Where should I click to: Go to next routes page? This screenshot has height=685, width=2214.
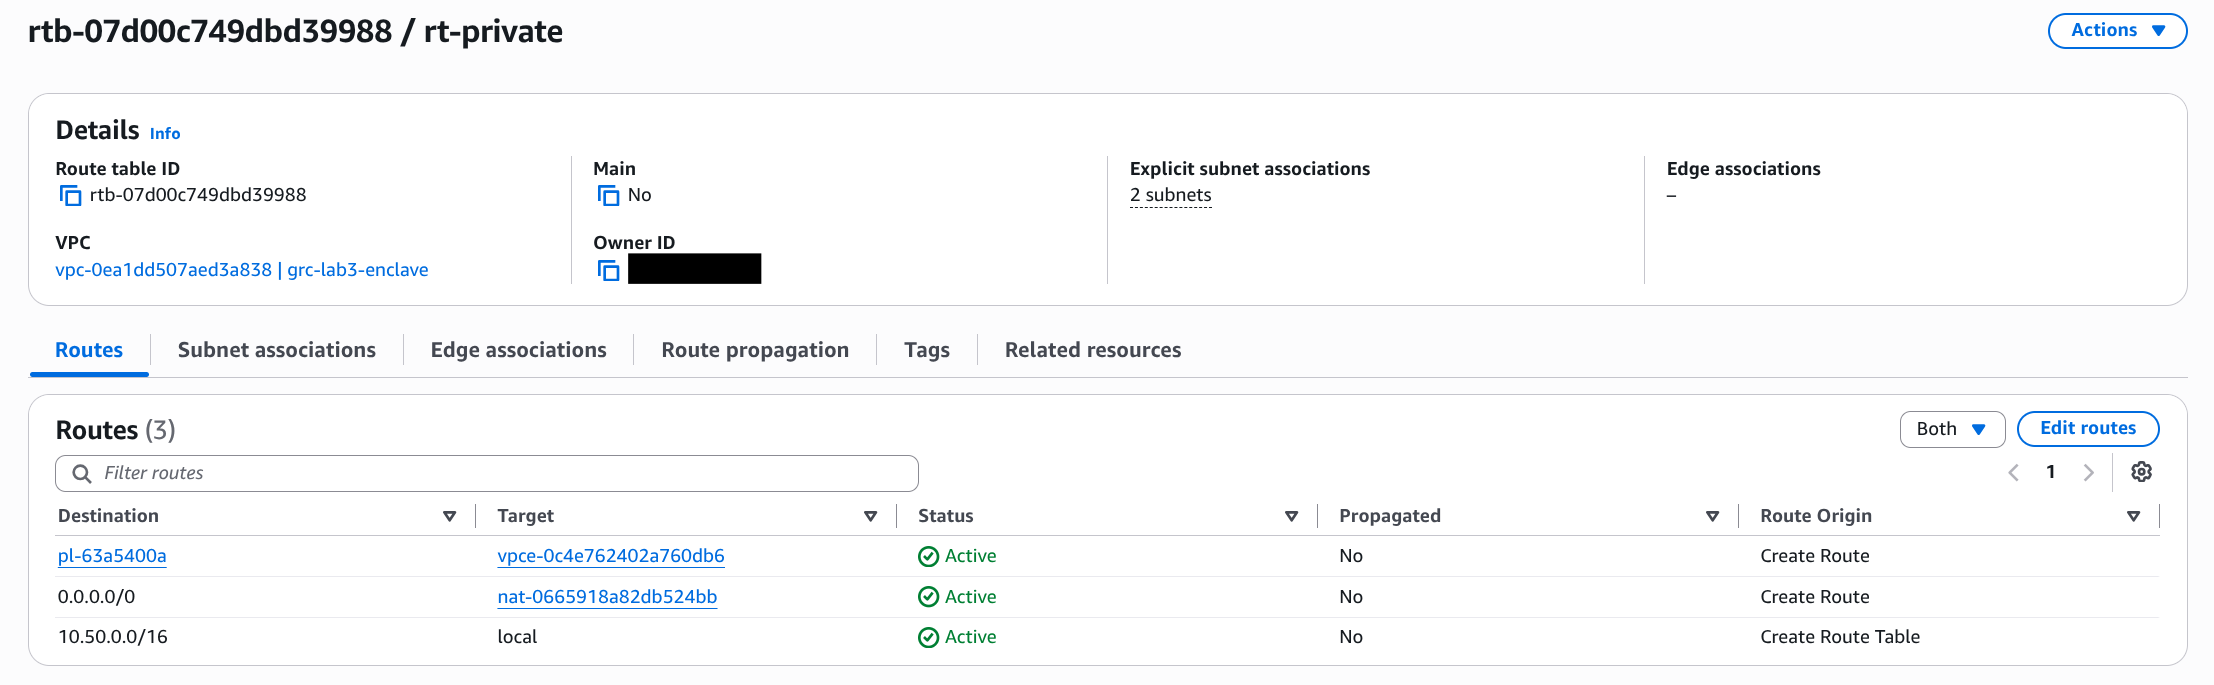[x=2088, y=473]
